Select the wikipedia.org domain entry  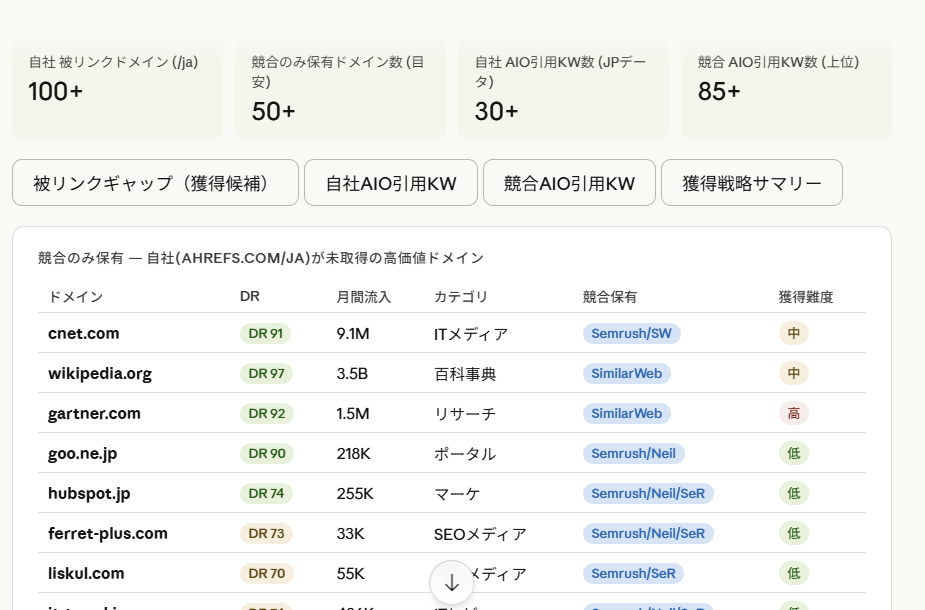(100, 373)
